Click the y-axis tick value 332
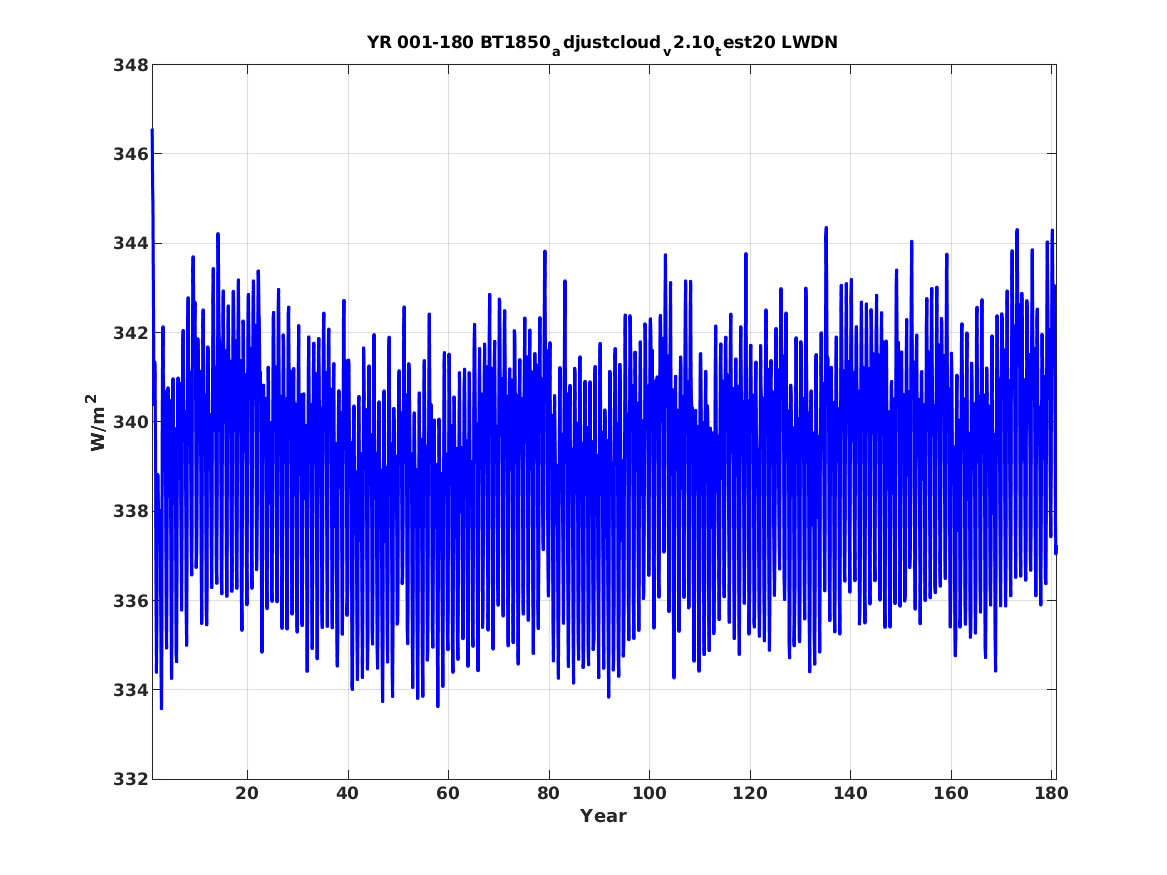 pyautogui.click(x=130, y=779)
